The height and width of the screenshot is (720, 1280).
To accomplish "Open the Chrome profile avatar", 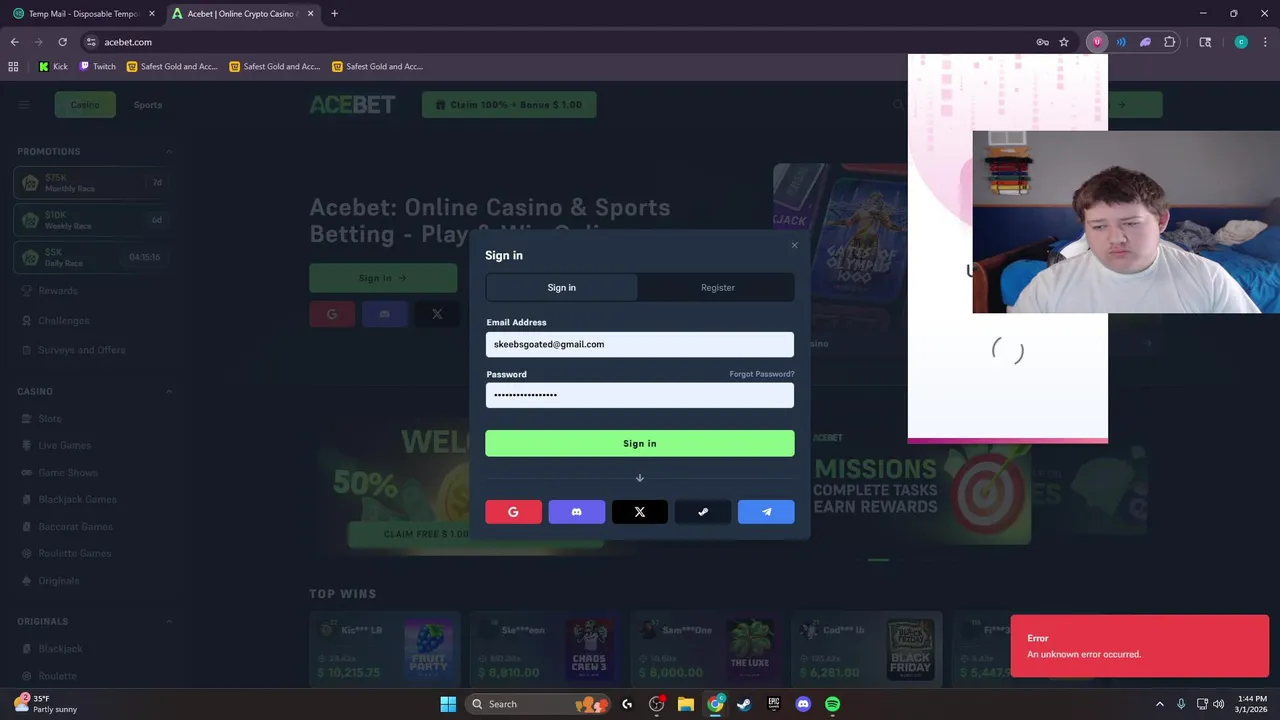I will click(1241, 42).
